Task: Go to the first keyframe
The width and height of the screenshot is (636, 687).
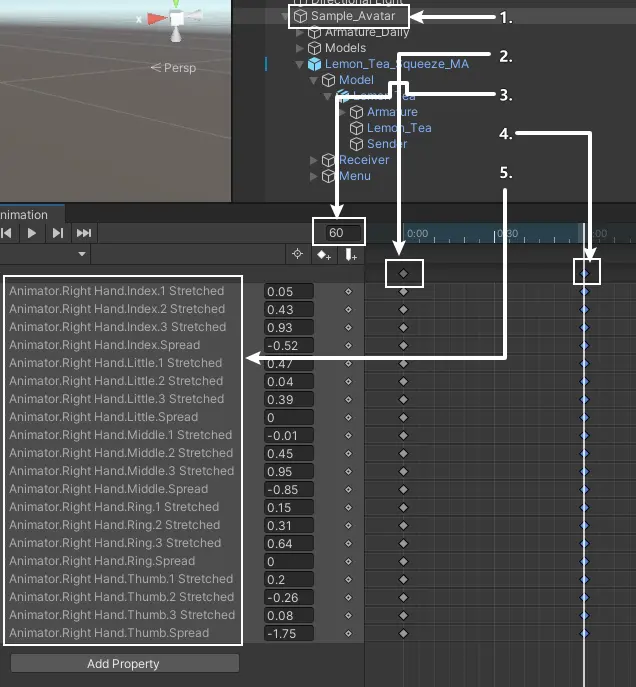Action: (x=6, y=233)
